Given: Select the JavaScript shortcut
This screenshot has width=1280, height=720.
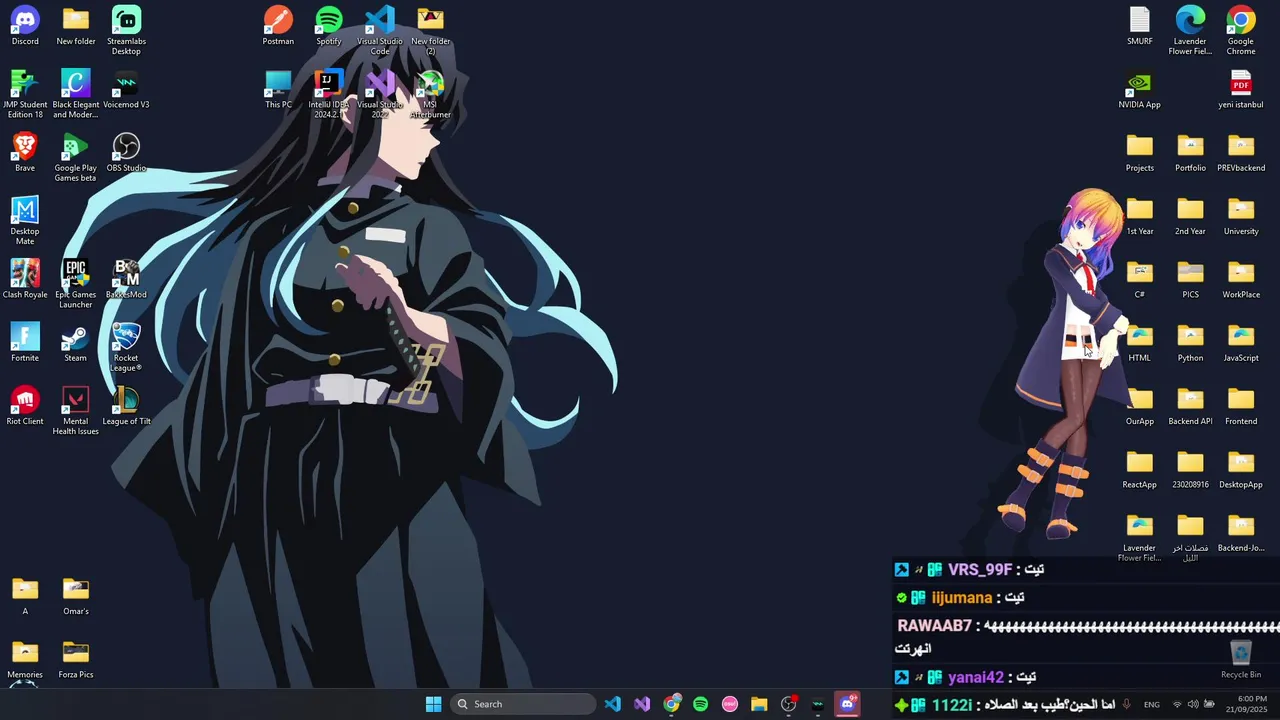Looking at the screenshot, I should coord(1241,342).
